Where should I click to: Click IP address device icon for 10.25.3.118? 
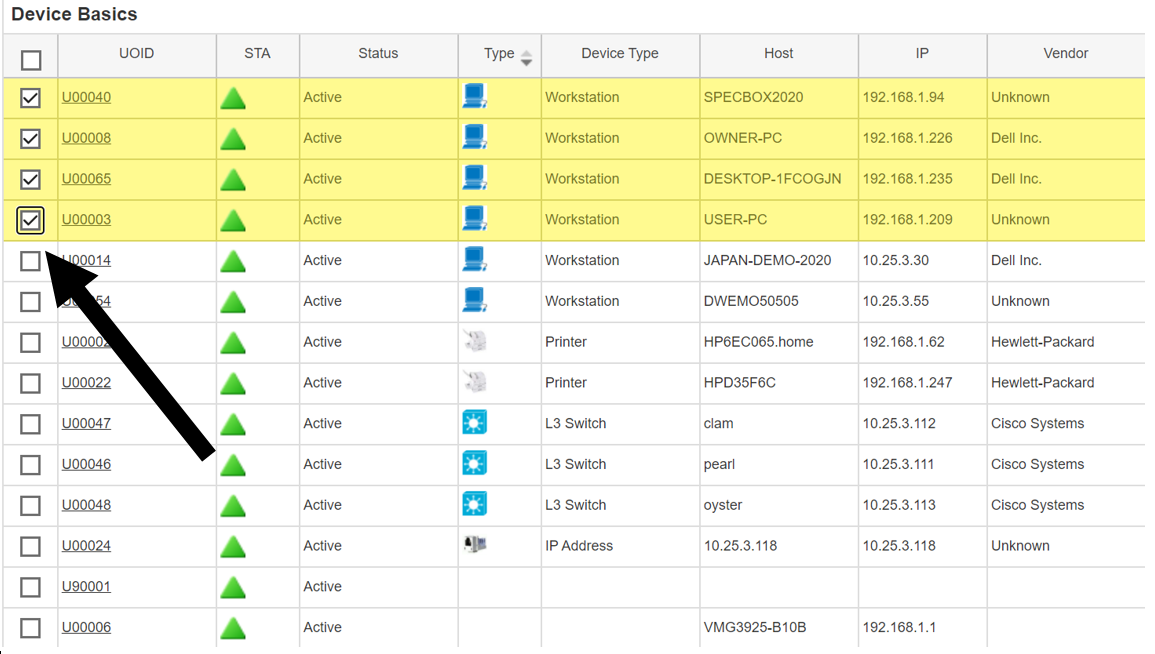[474, 544]
